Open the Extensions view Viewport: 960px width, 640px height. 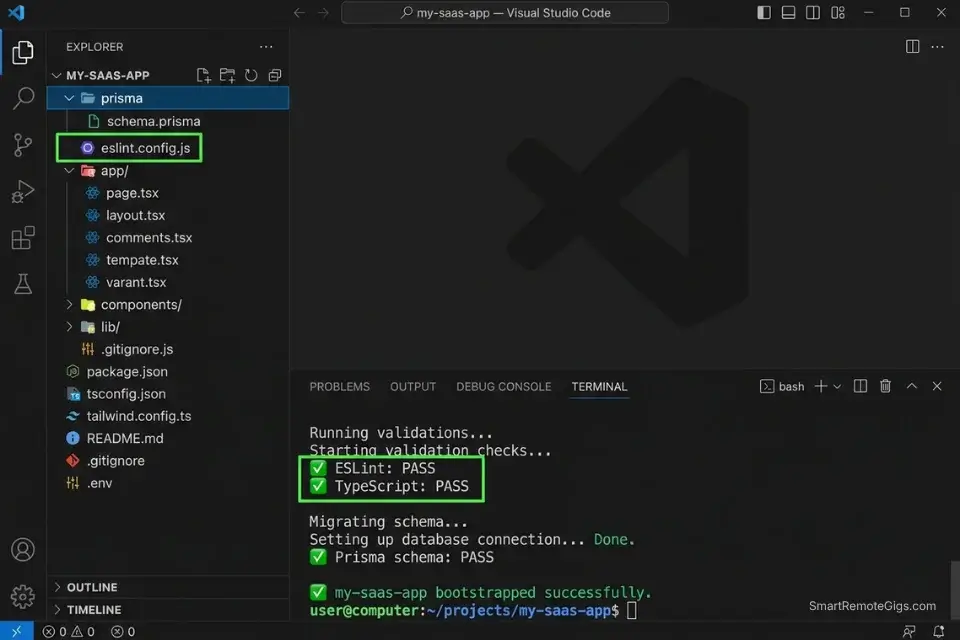tap(23, 238)
